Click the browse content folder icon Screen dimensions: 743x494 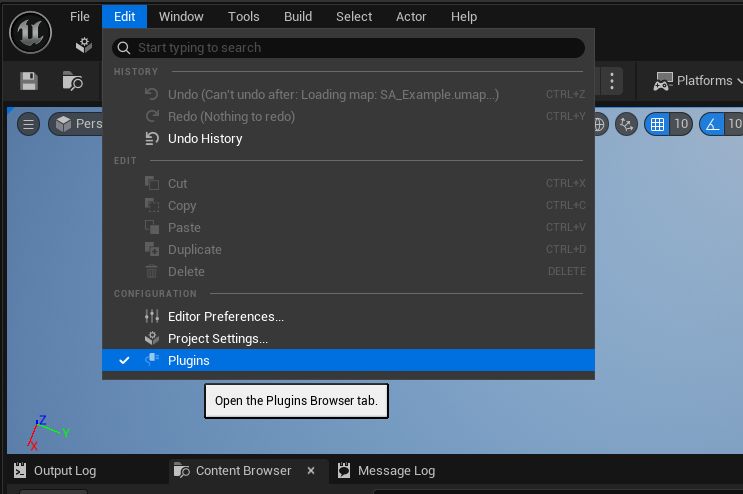[x=72, y=81]
